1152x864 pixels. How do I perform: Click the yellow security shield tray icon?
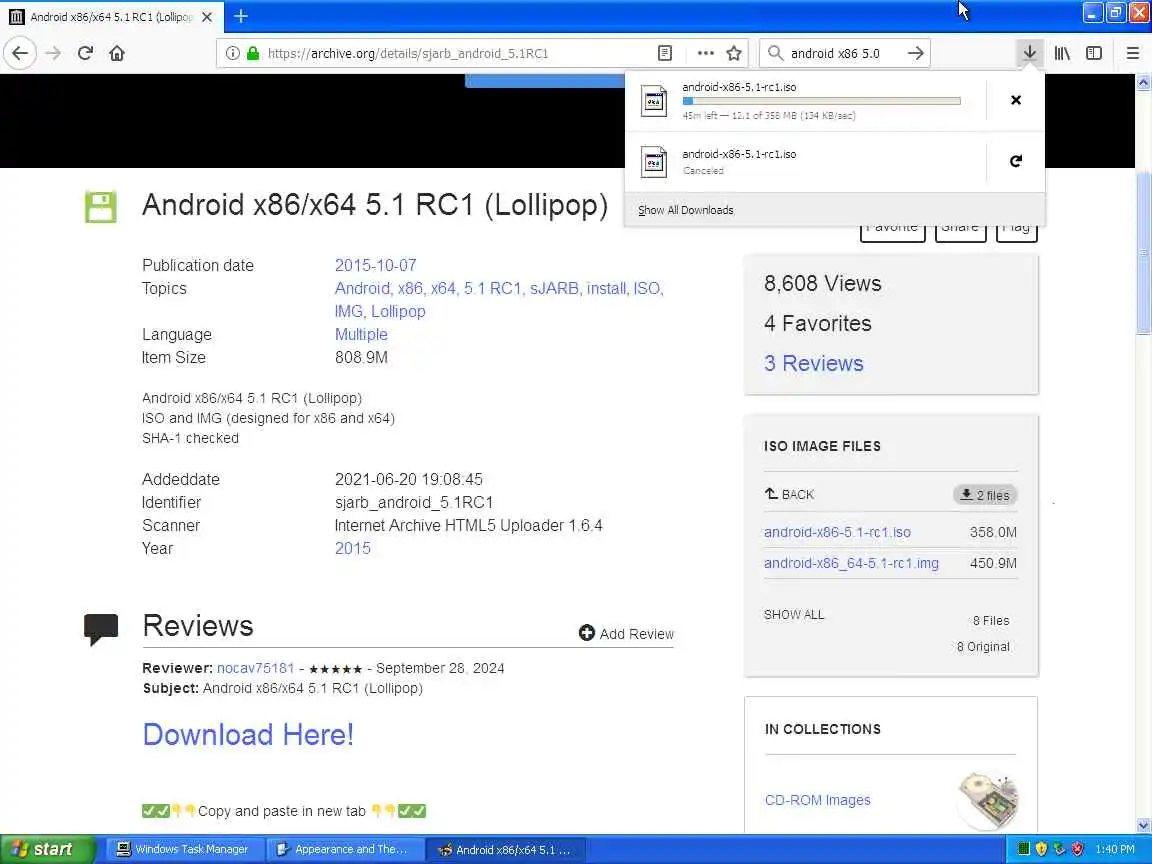pyautogui.click(x=1041, y=849)
